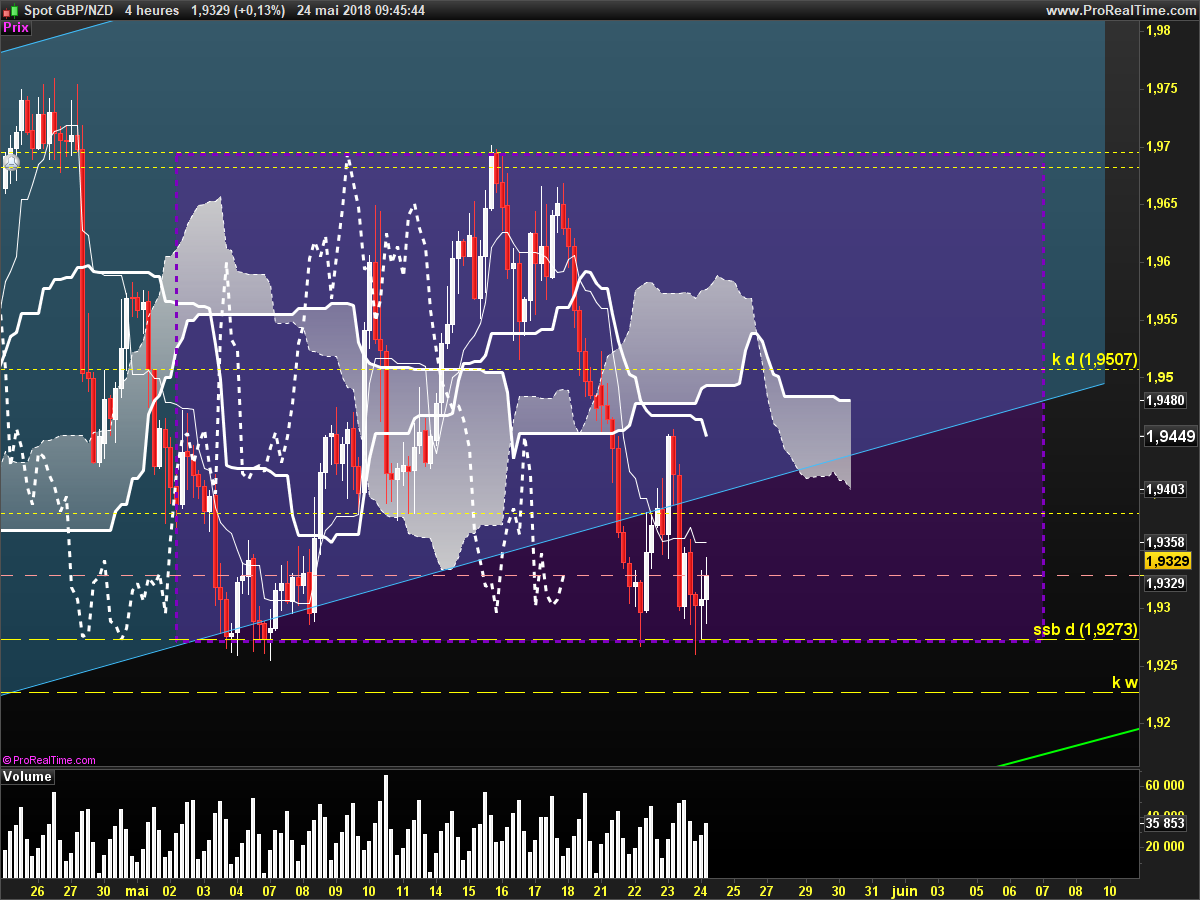This screenshot has height=900, width=1200.
Task: Click date label 26 on time axis
Action: click(38, 889)
